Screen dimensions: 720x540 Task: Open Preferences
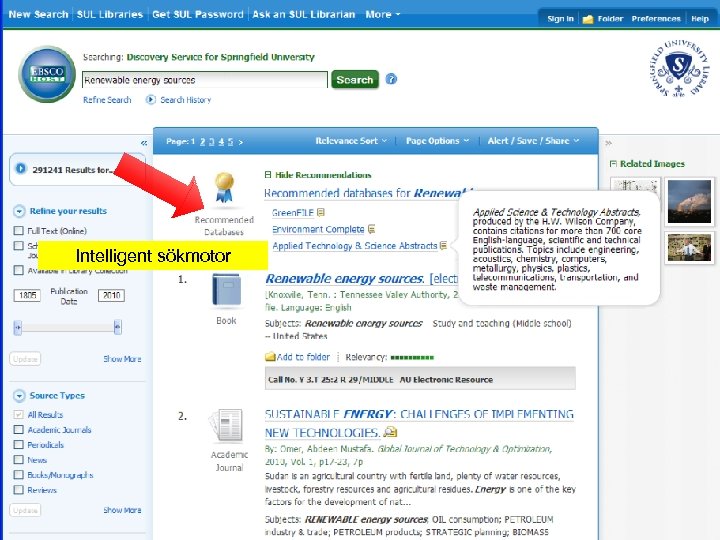[x=656, y=19]
